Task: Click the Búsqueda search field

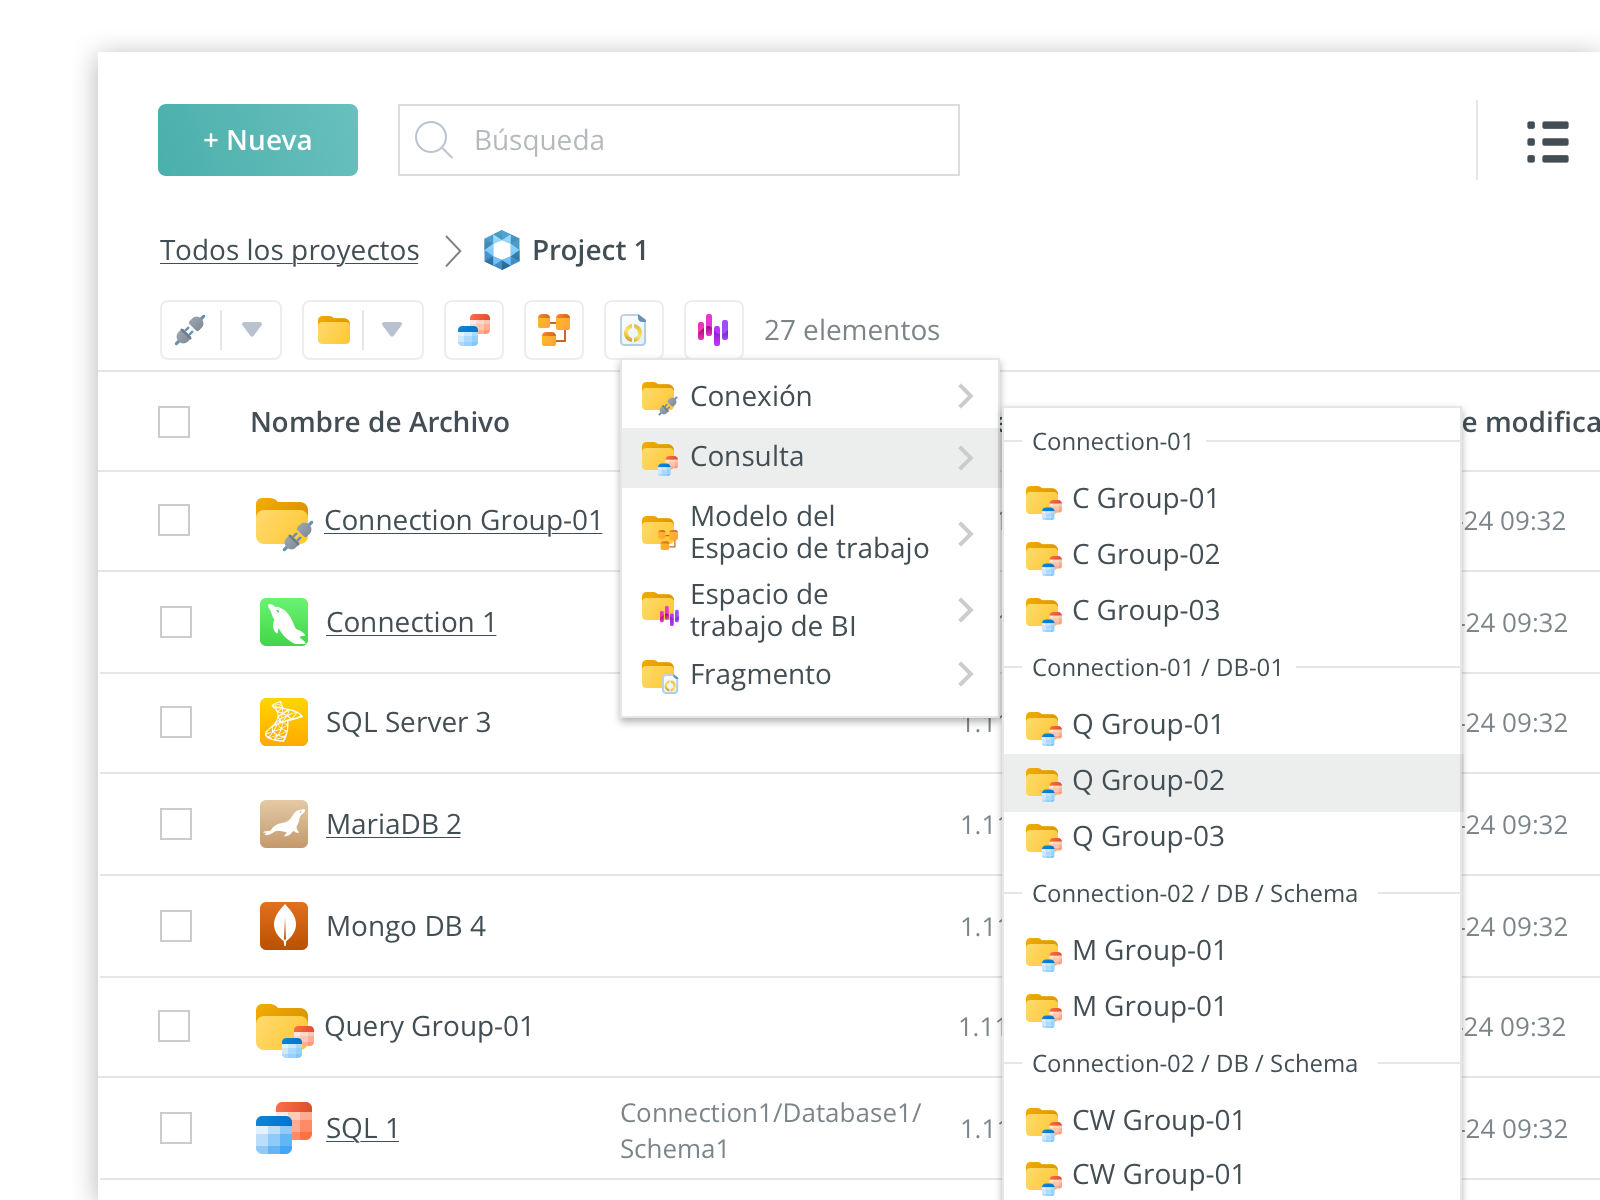Action: point(679,140)
